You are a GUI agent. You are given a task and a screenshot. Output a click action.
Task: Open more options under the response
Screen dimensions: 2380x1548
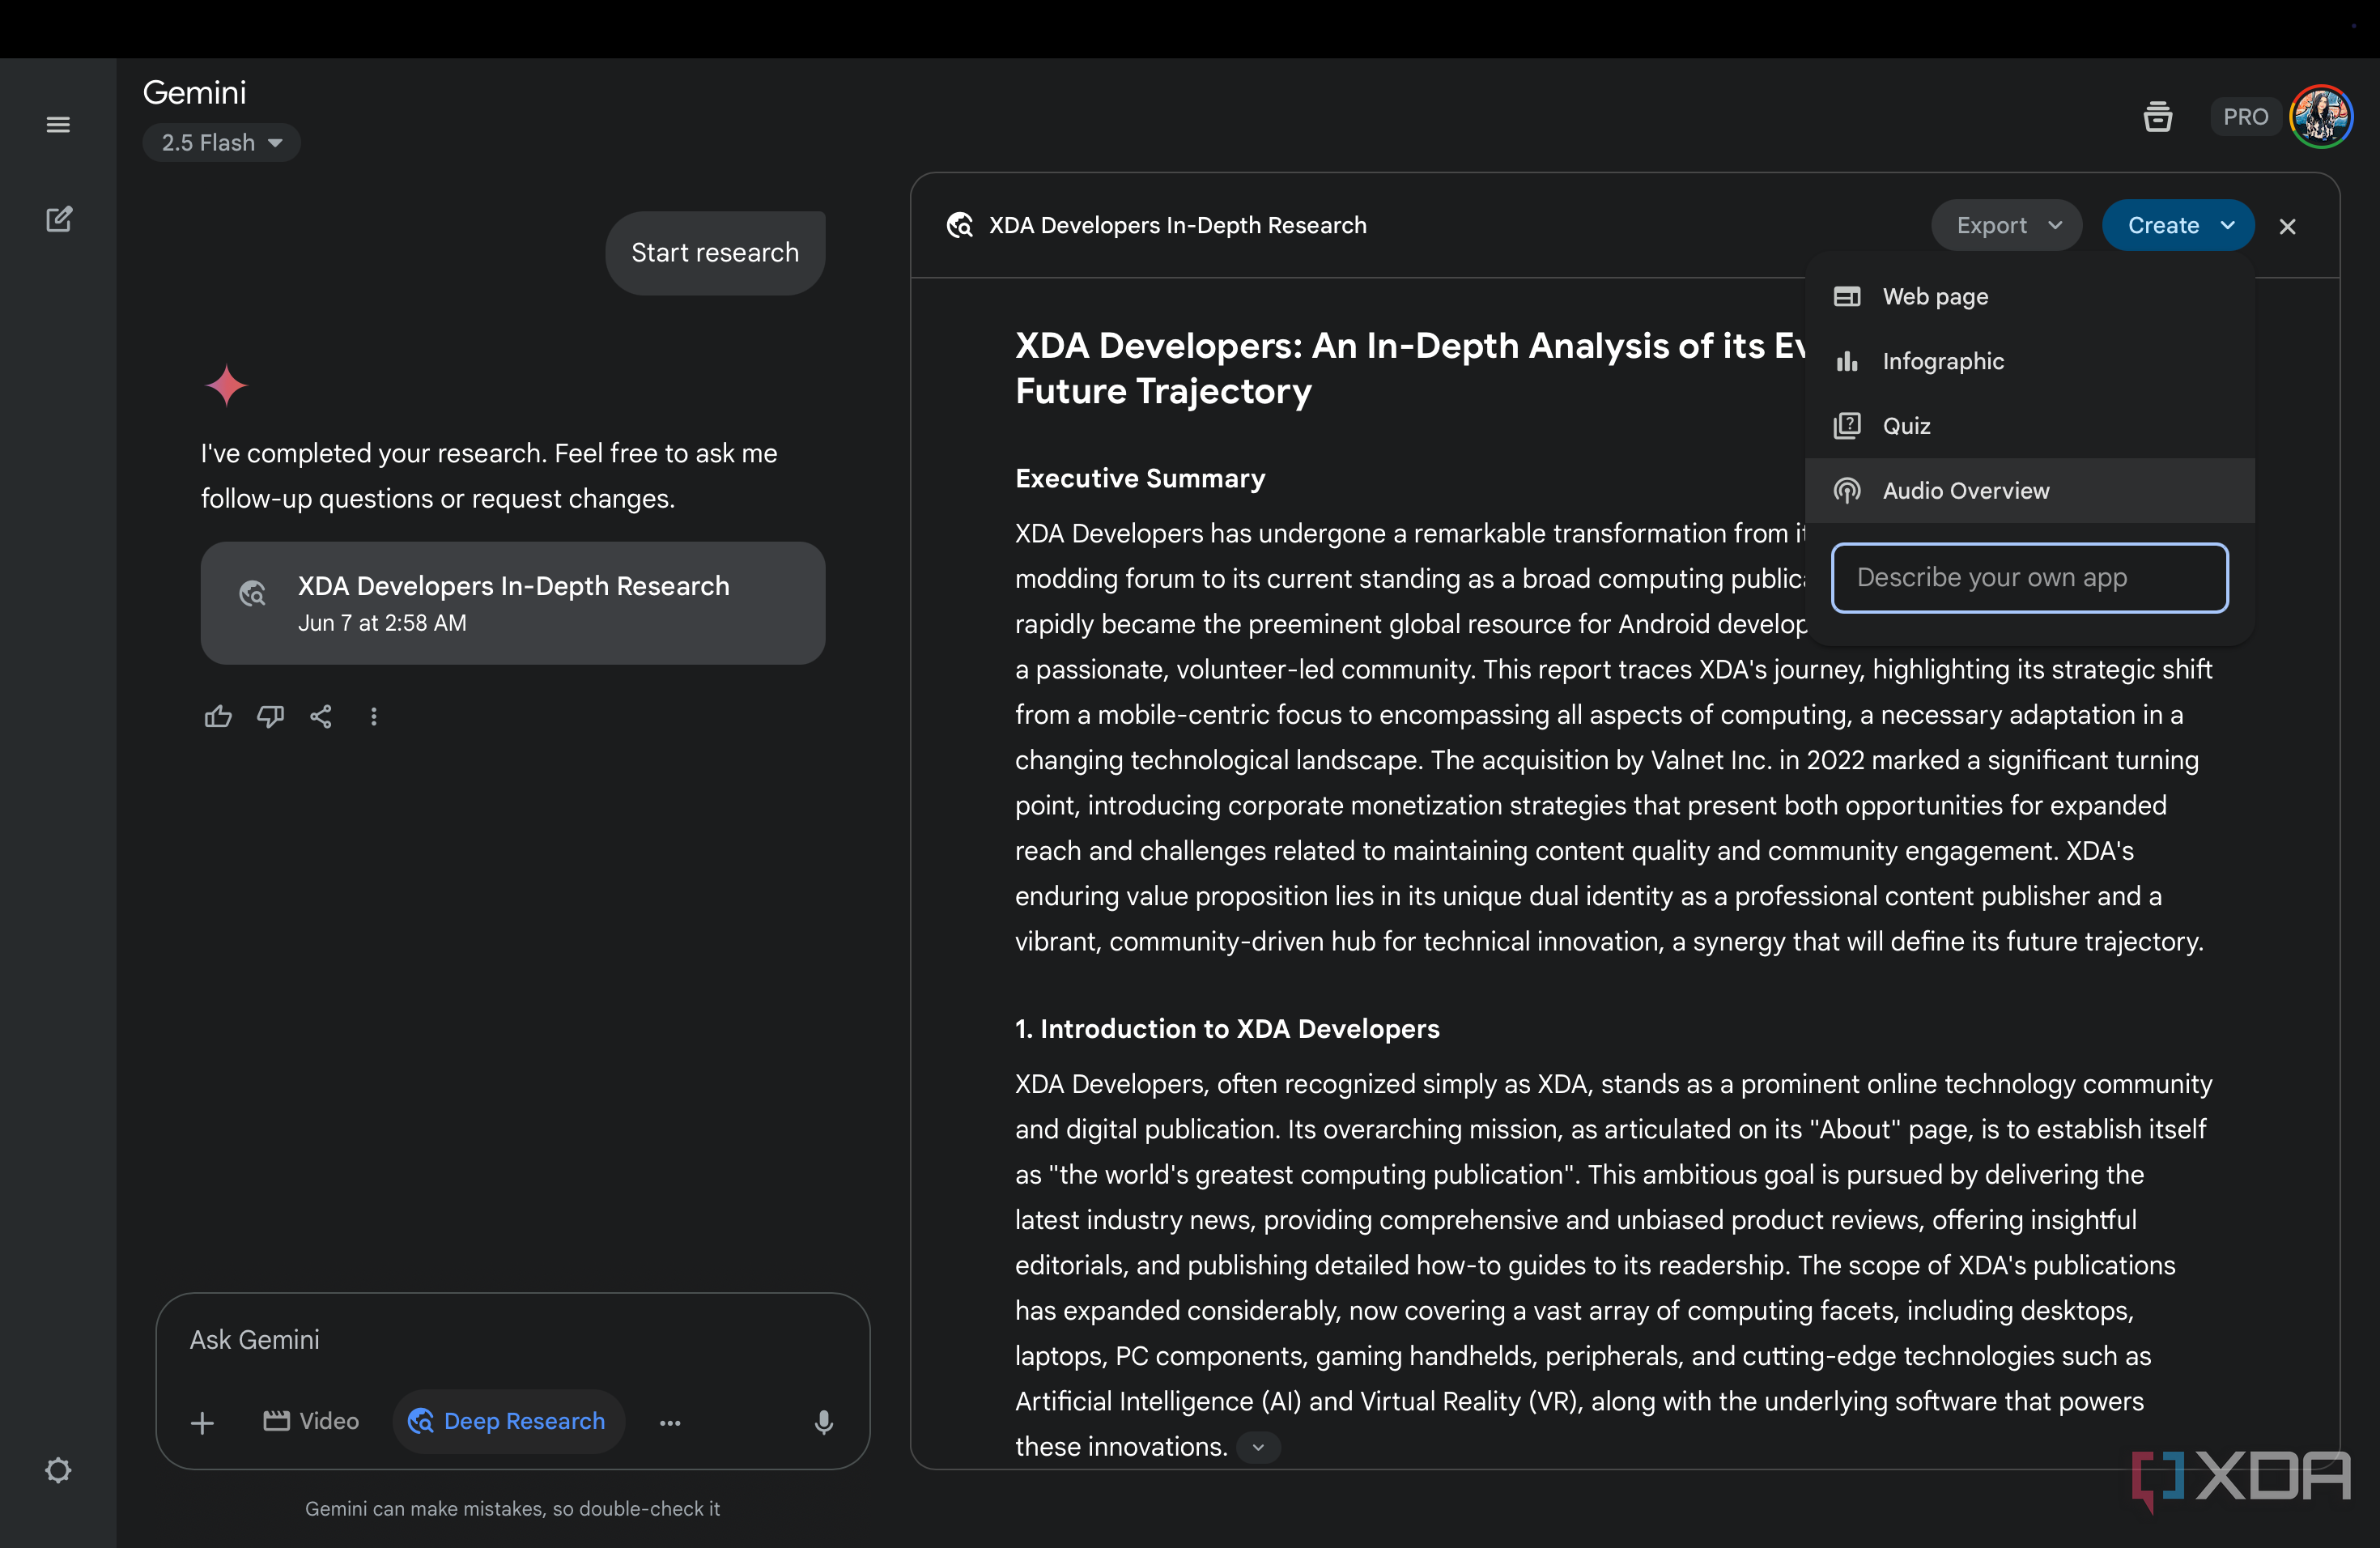click(374, 716)
